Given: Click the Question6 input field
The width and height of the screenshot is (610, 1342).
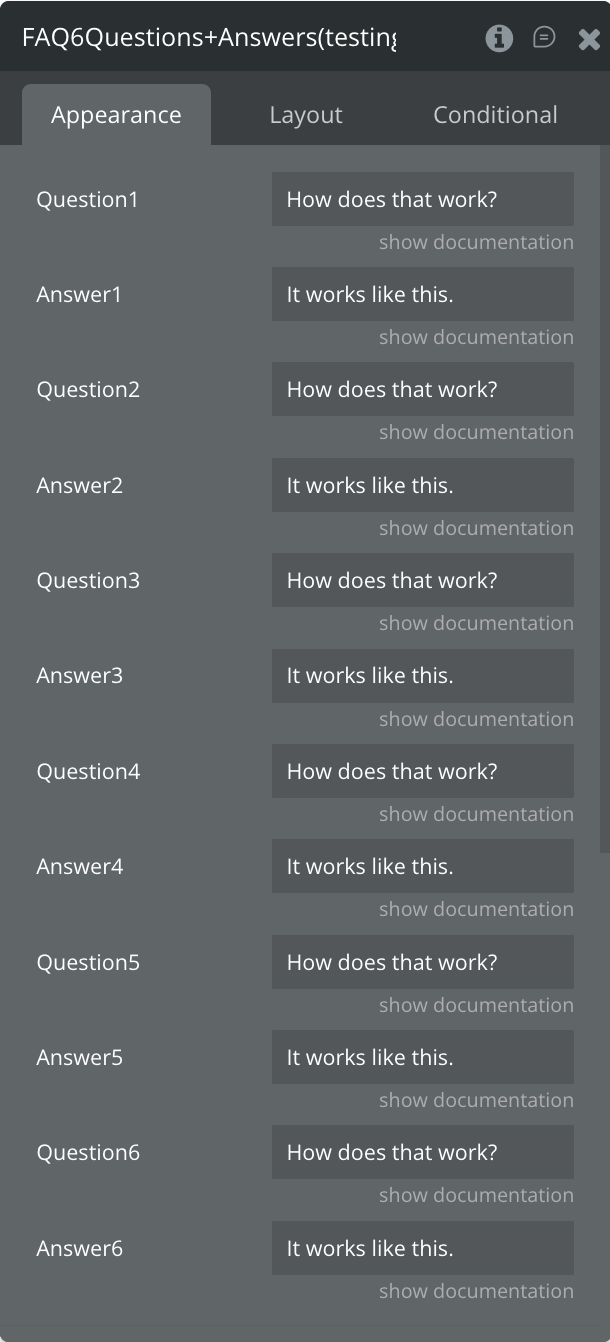Looking at the screenshot, I should (422, 1152).
